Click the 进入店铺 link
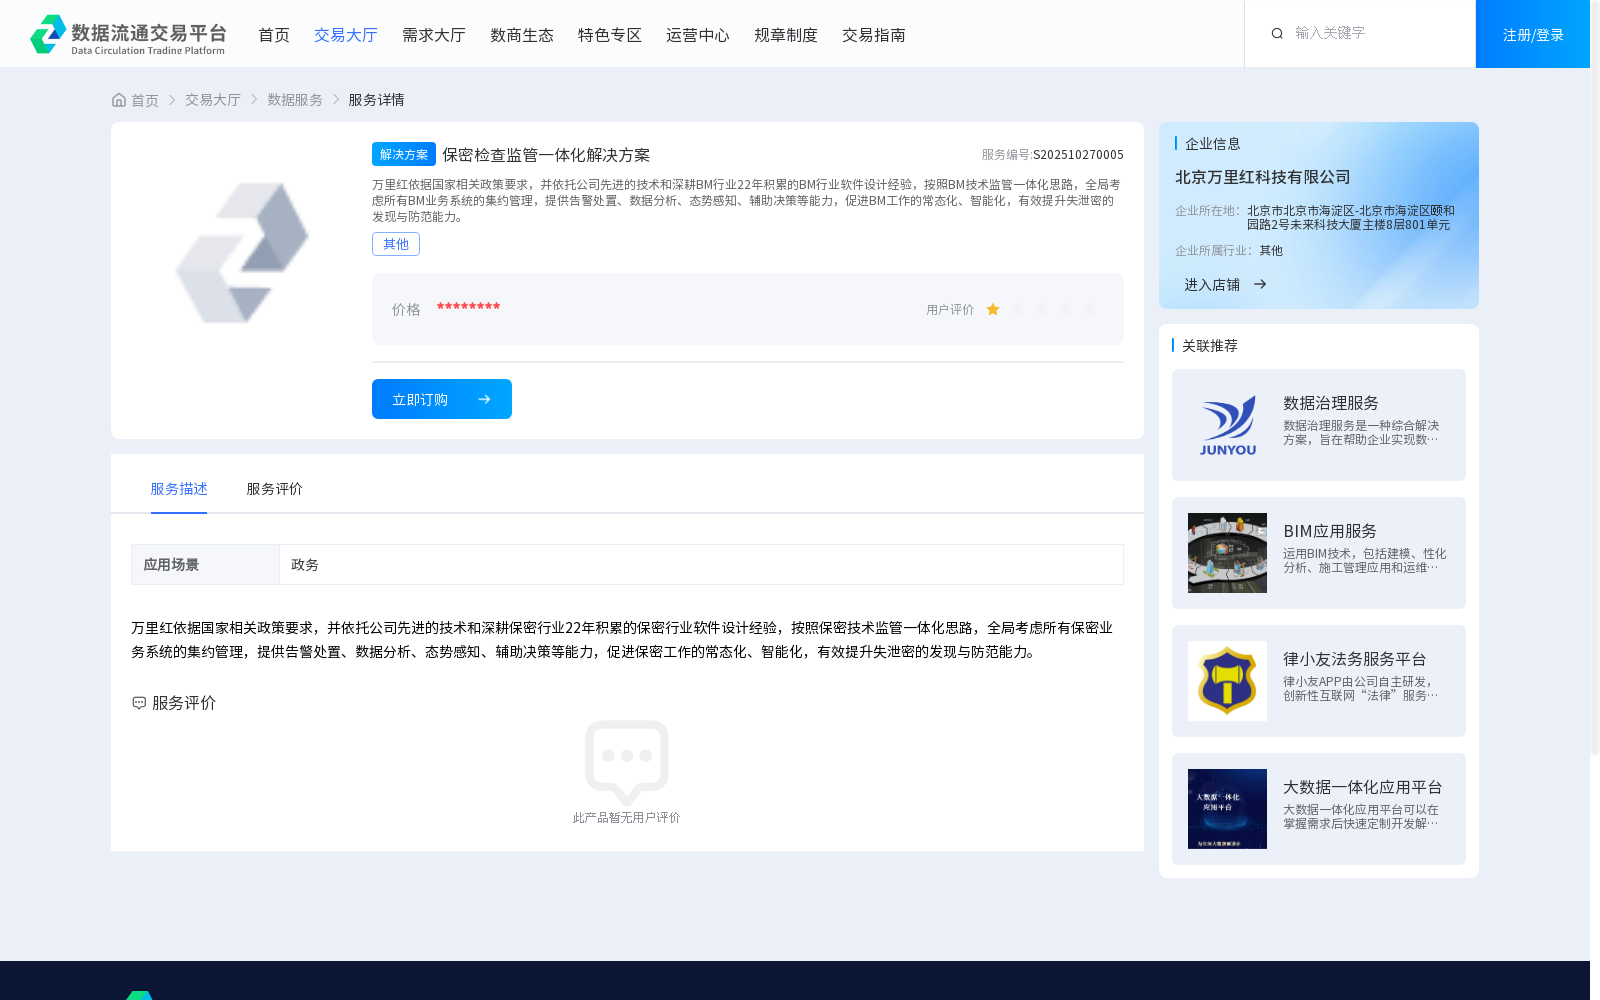Image resolution: width=1600 pixels, height=1000 pixels. pos(1212,285)
